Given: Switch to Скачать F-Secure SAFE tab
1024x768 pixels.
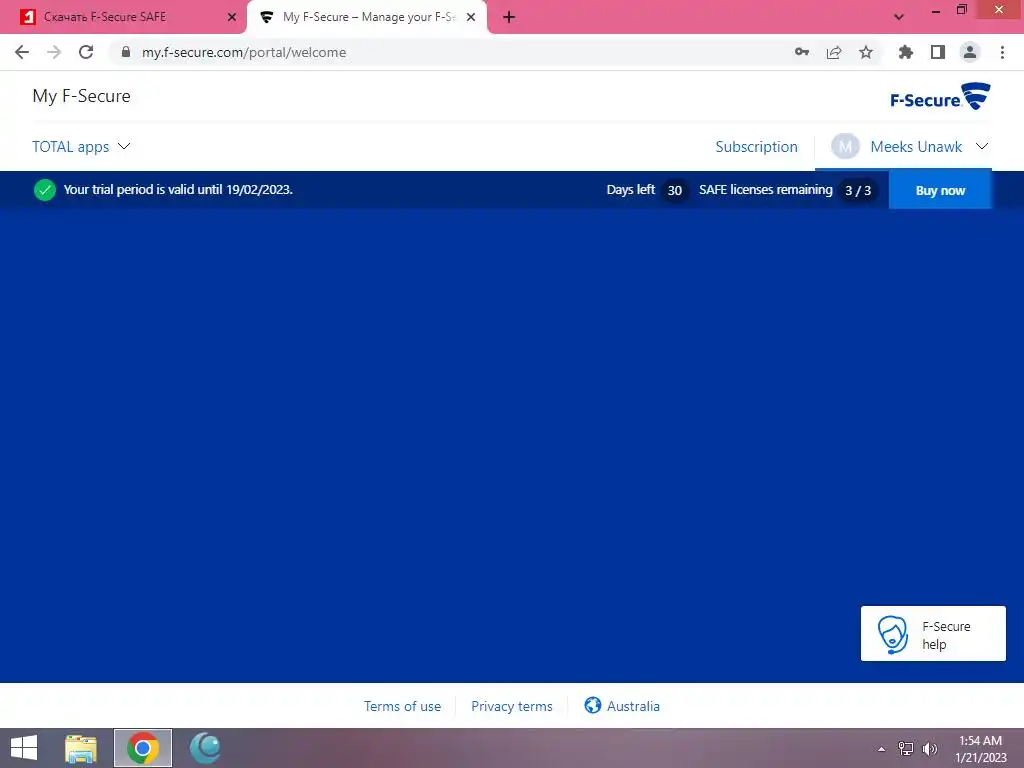Looking at the screenshot, I should point(124,17).
